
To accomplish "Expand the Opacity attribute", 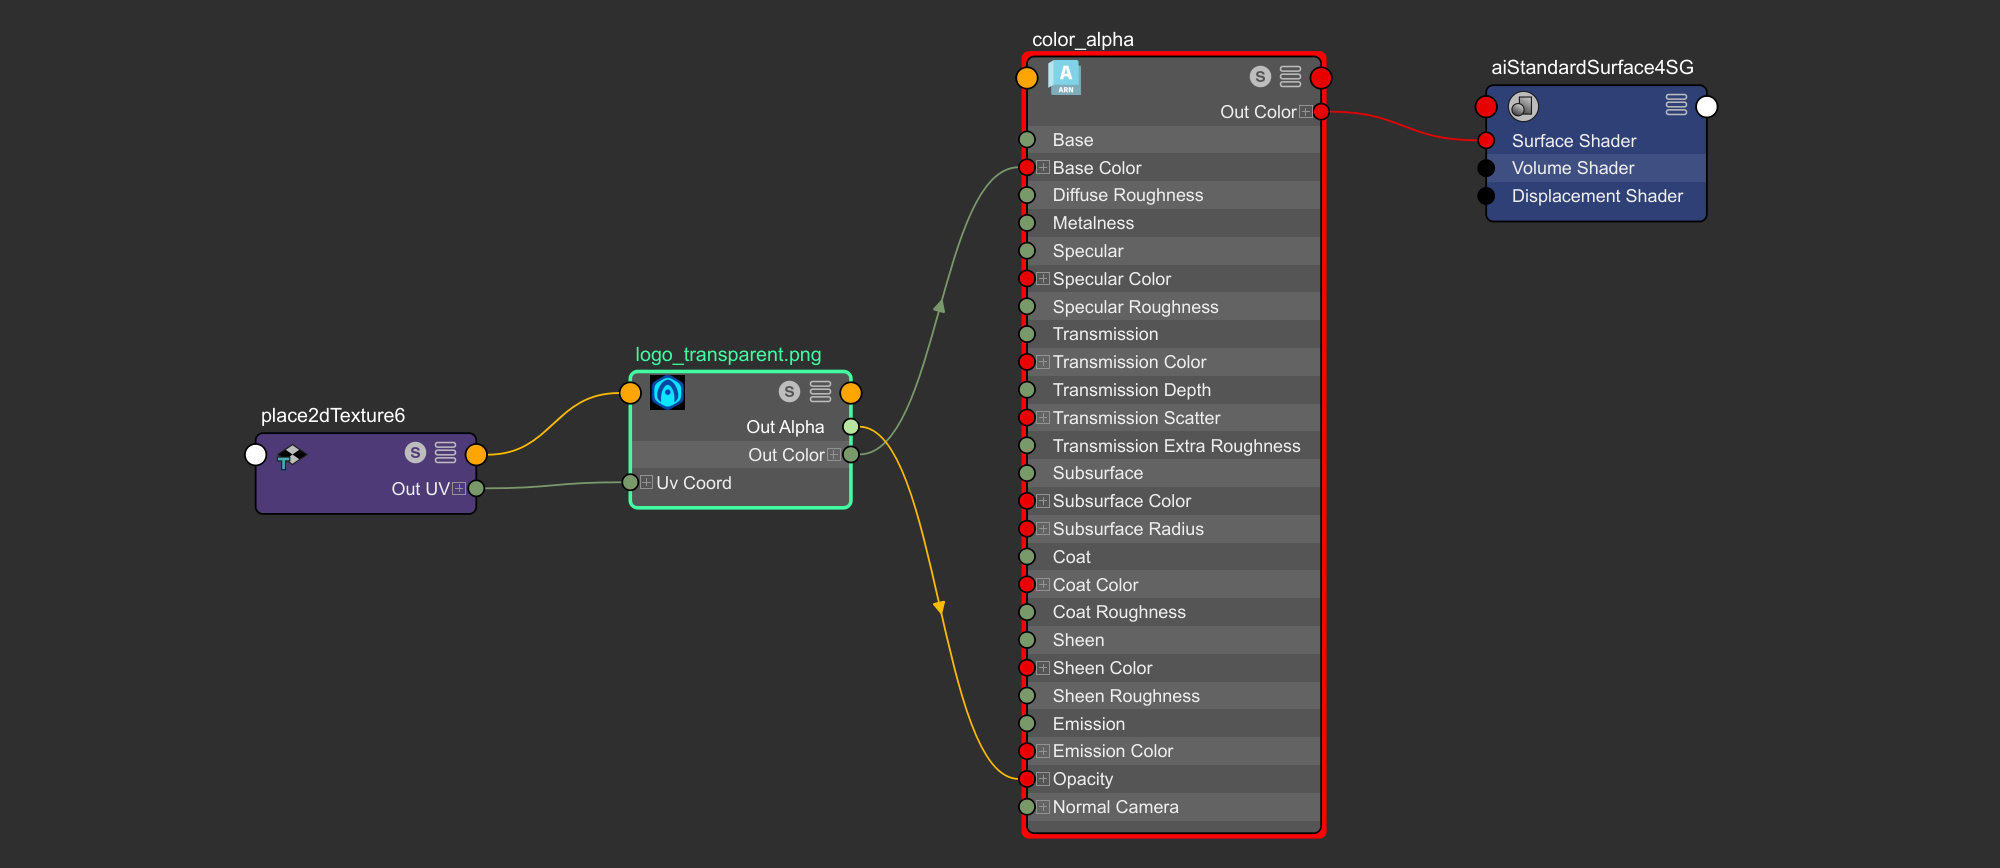I will (1043, 779).
